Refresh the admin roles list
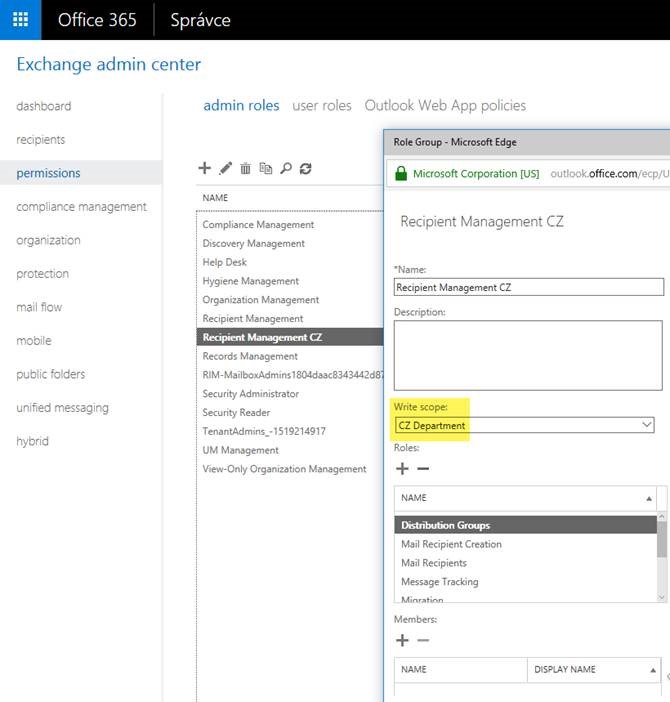 [306, 169]
